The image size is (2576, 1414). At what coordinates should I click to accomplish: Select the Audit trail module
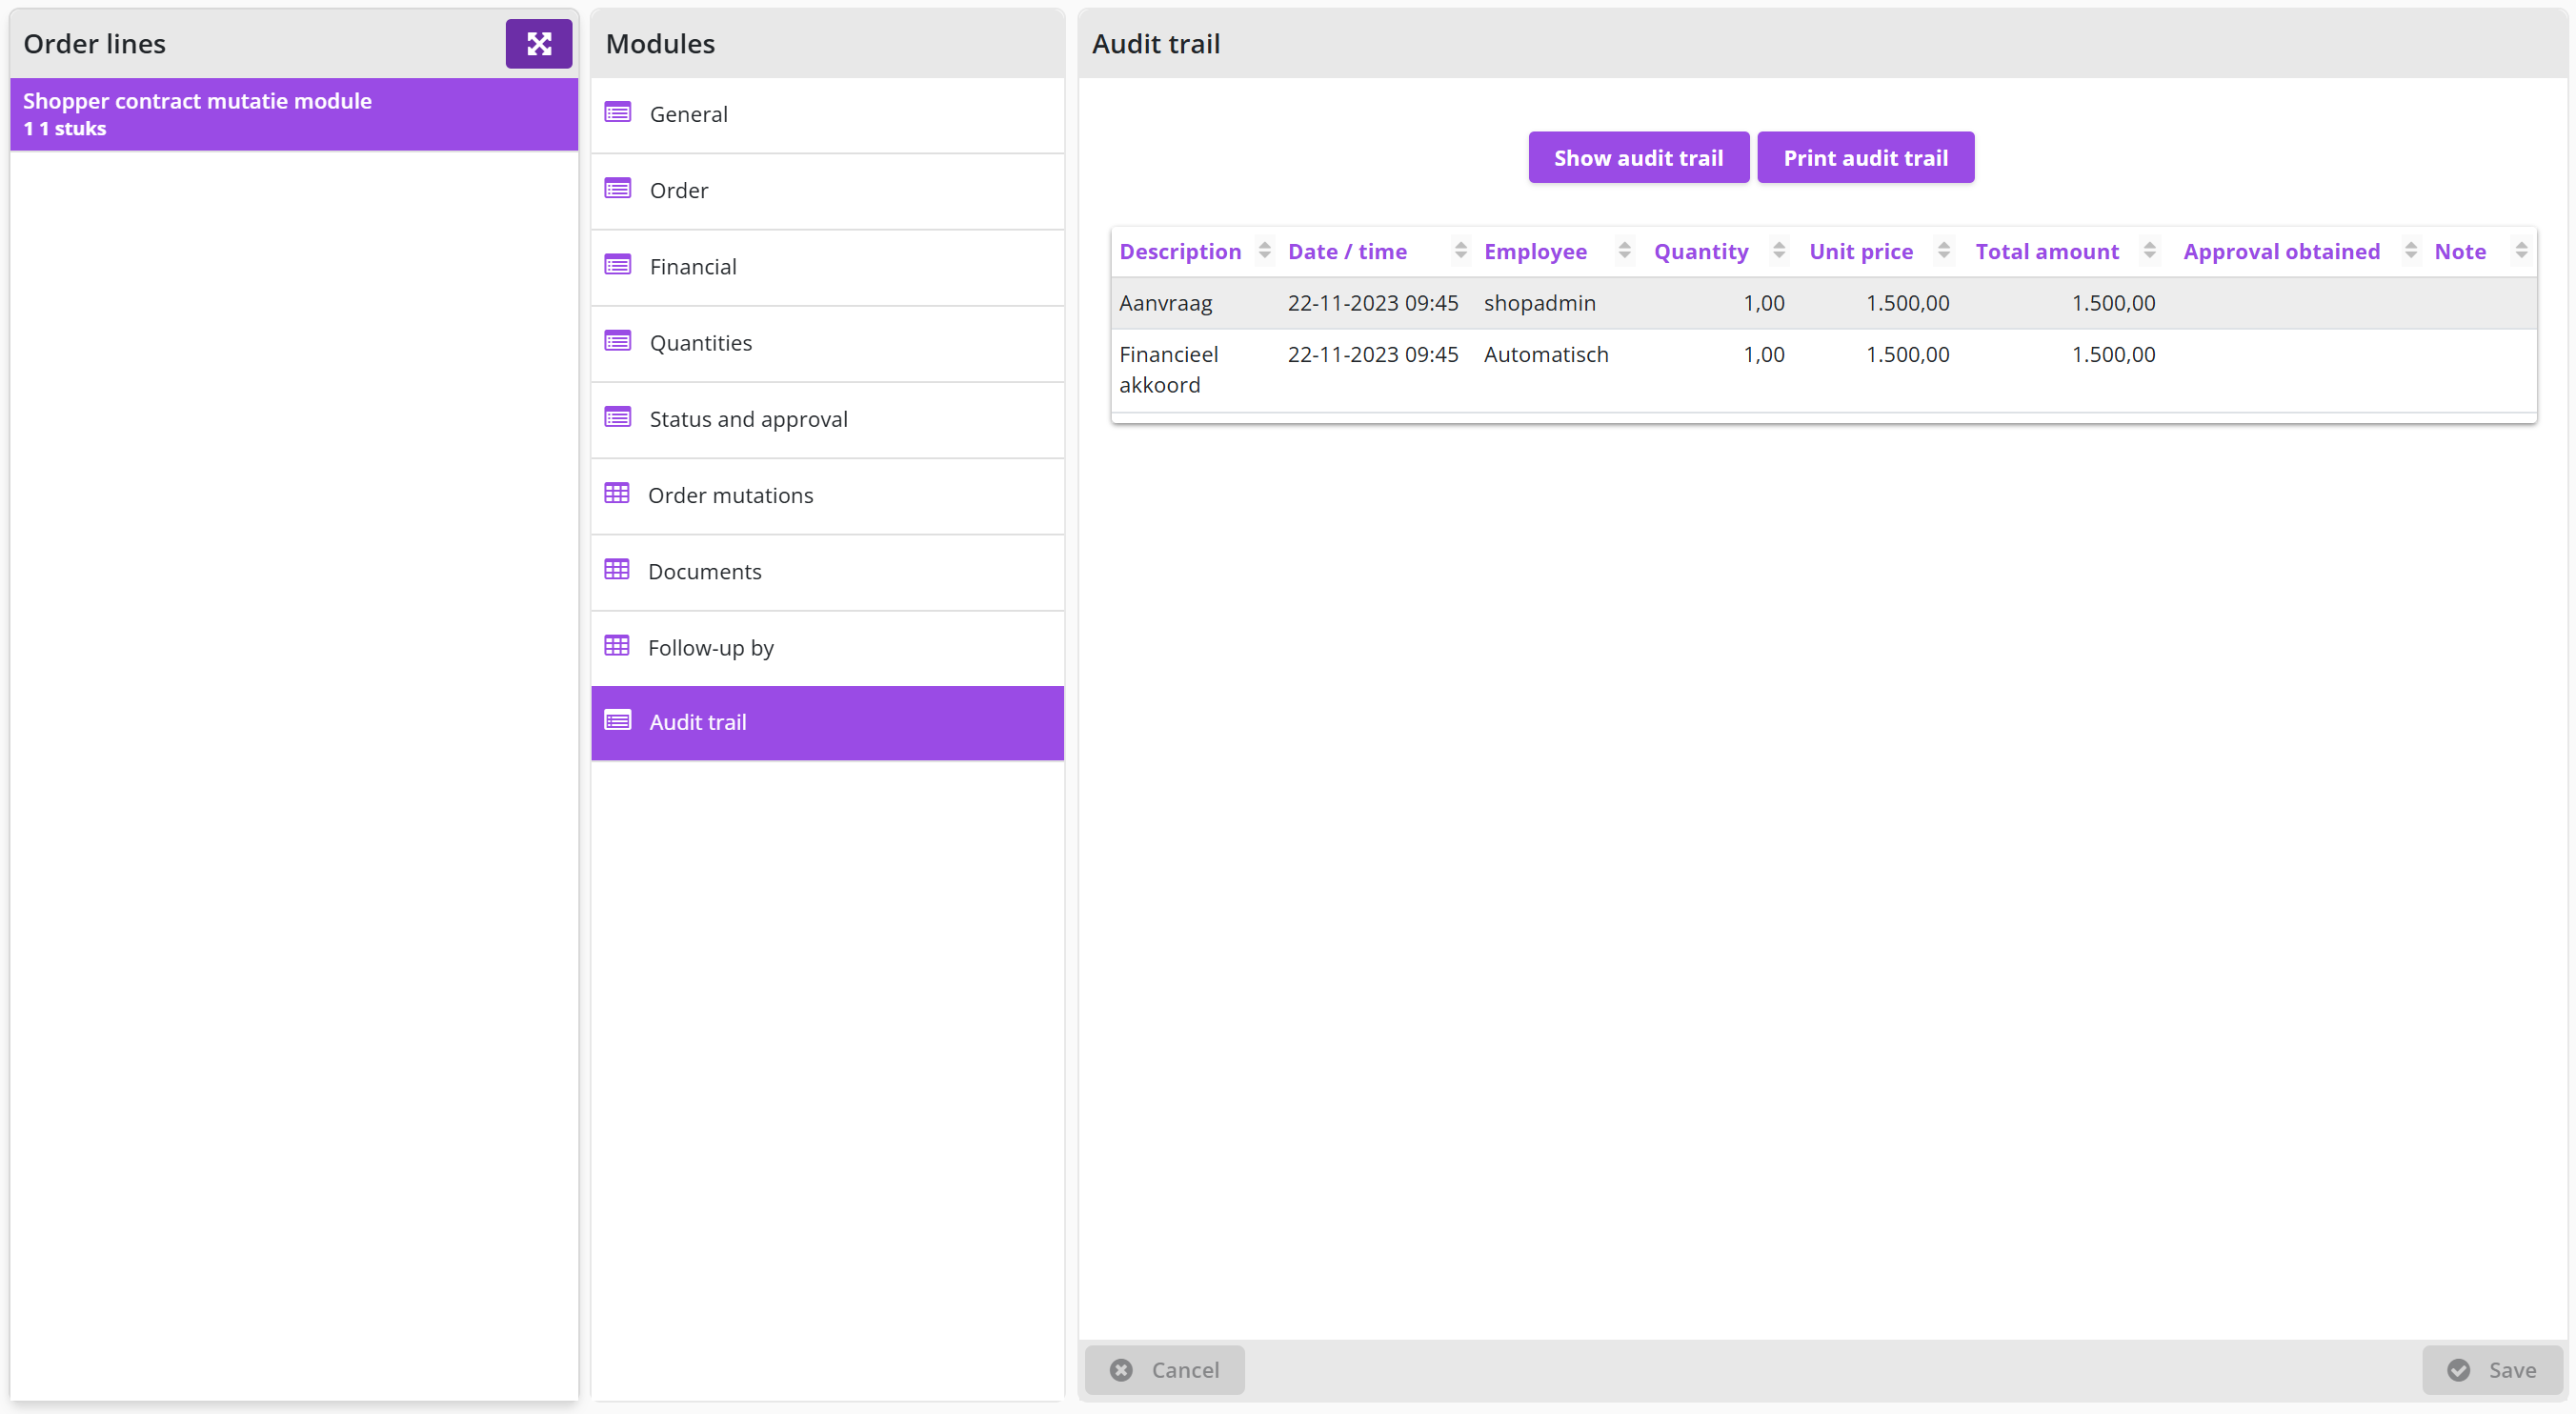827,722
